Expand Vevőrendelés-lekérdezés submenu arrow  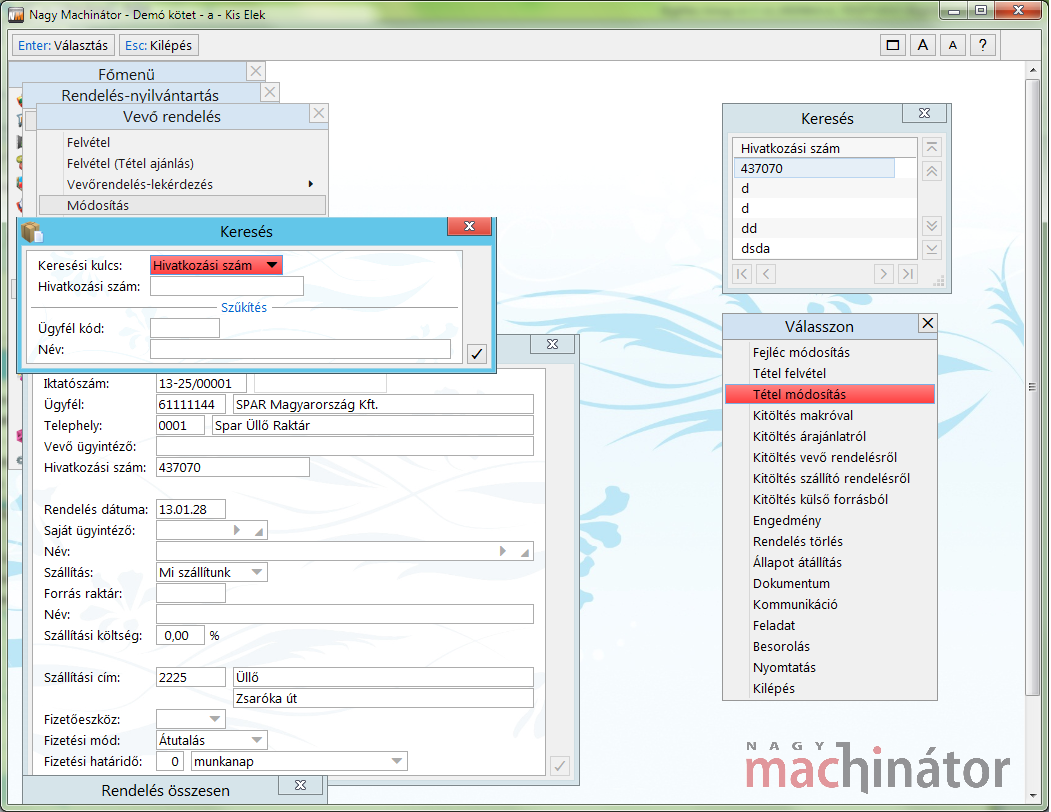[x=310, y=184]
